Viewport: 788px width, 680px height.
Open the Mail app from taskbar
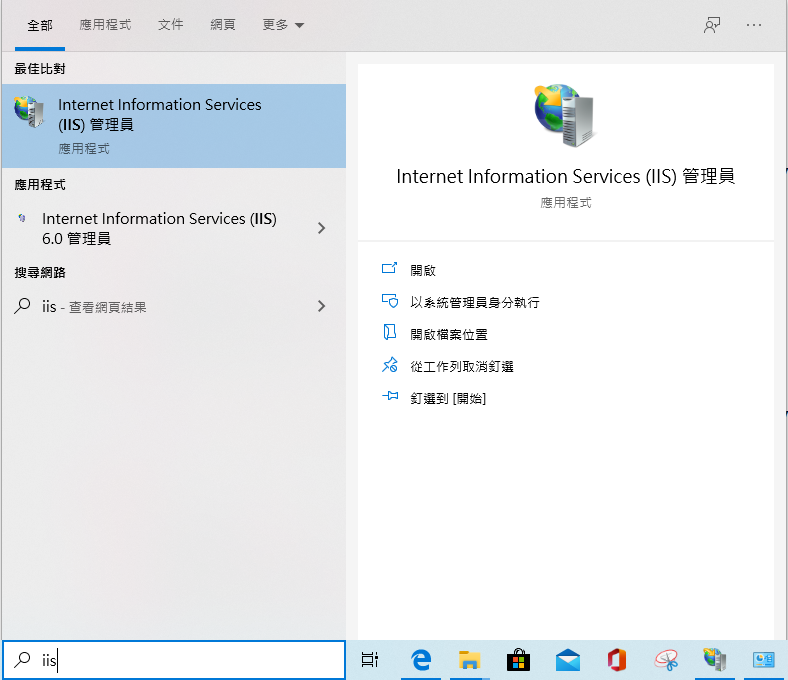(x=567, y=659)
